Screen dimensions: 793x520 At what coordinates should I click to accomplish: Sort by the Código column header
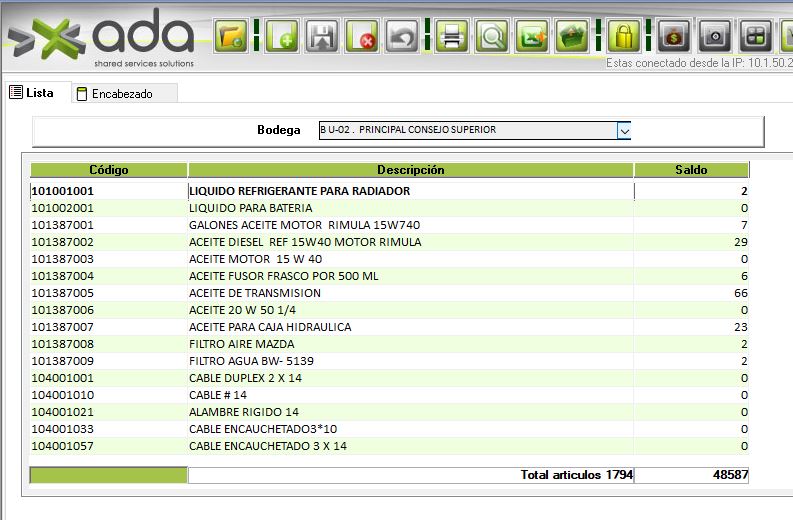coord(109,170)
